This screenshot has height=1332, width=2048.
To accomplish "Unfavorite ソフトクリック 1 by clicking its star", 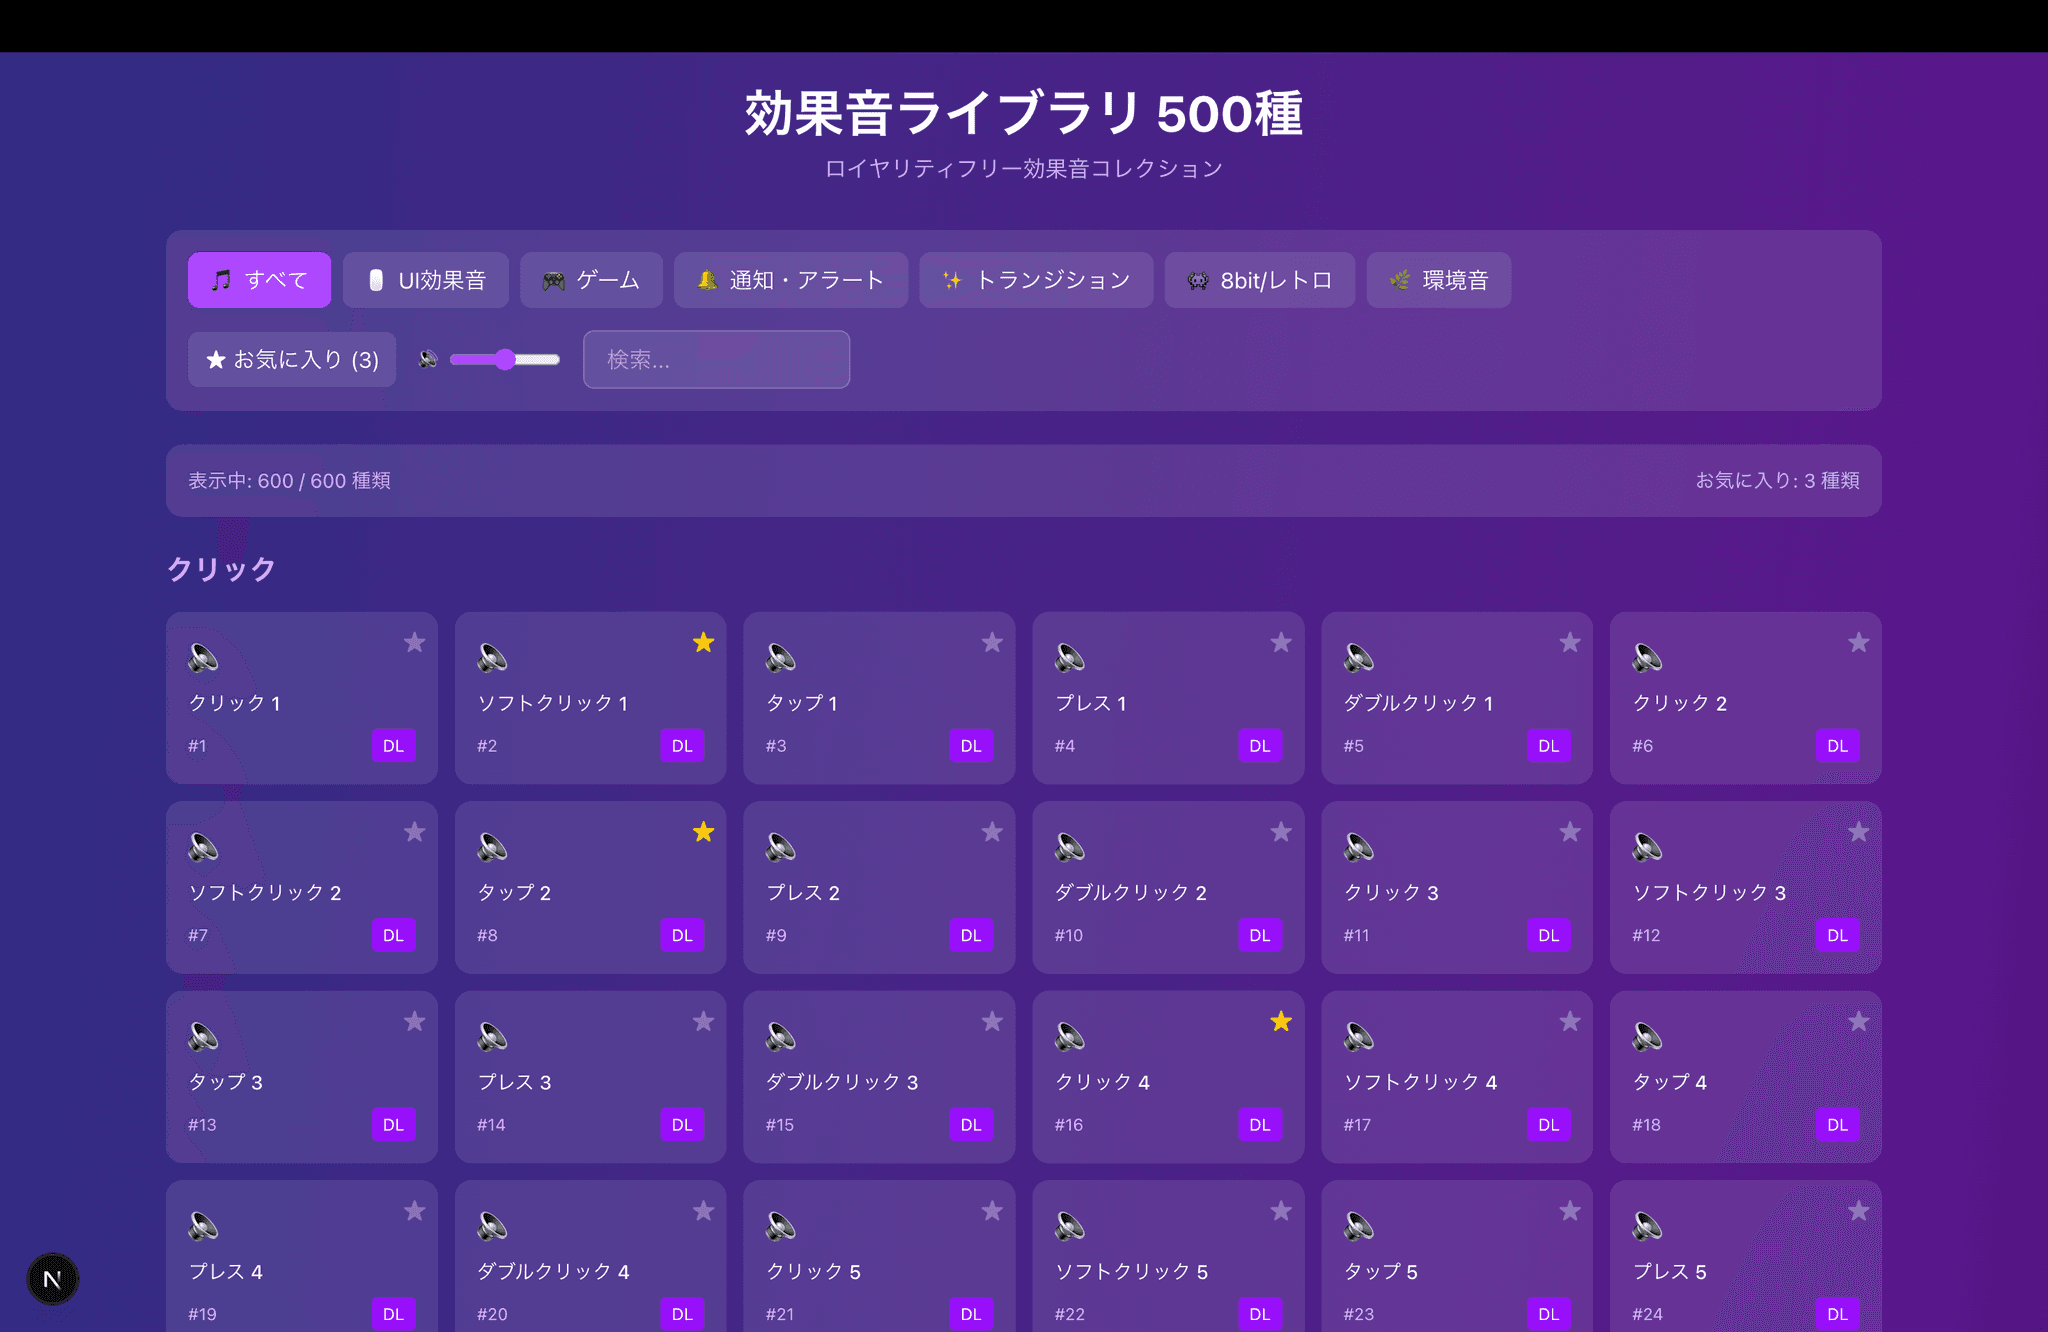I will pos(704,642).
